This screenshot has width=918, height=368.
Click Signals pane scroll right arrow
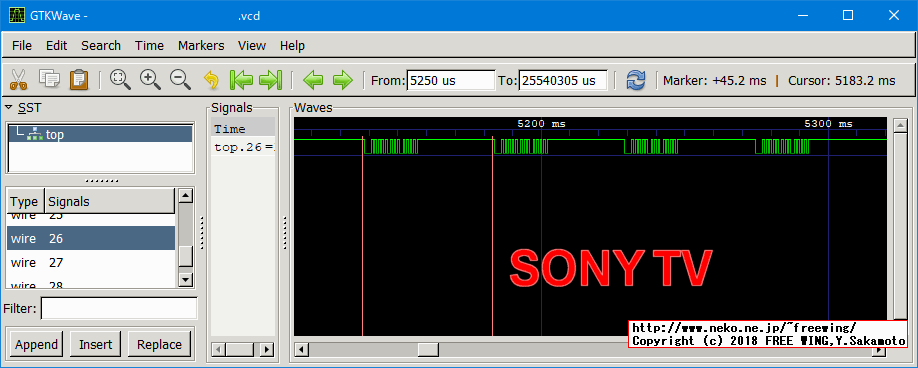[x=267, y=350]
